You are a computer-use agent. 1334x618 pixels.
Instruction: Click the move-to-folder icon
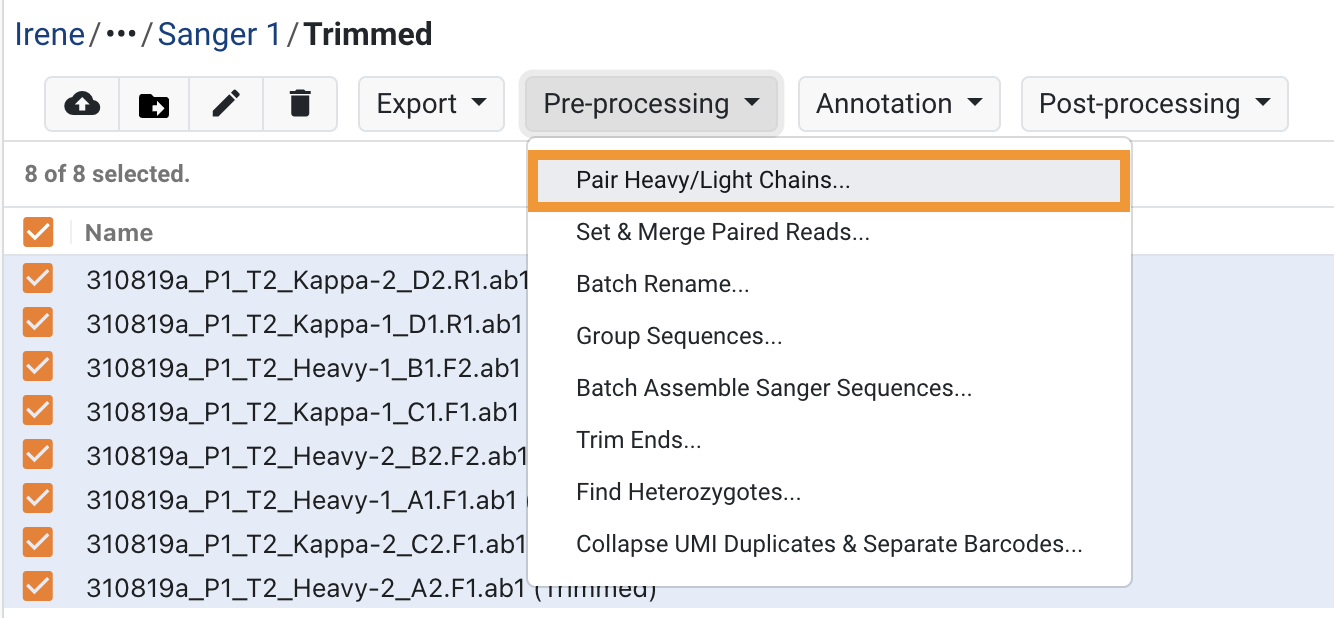pos(154,104)
